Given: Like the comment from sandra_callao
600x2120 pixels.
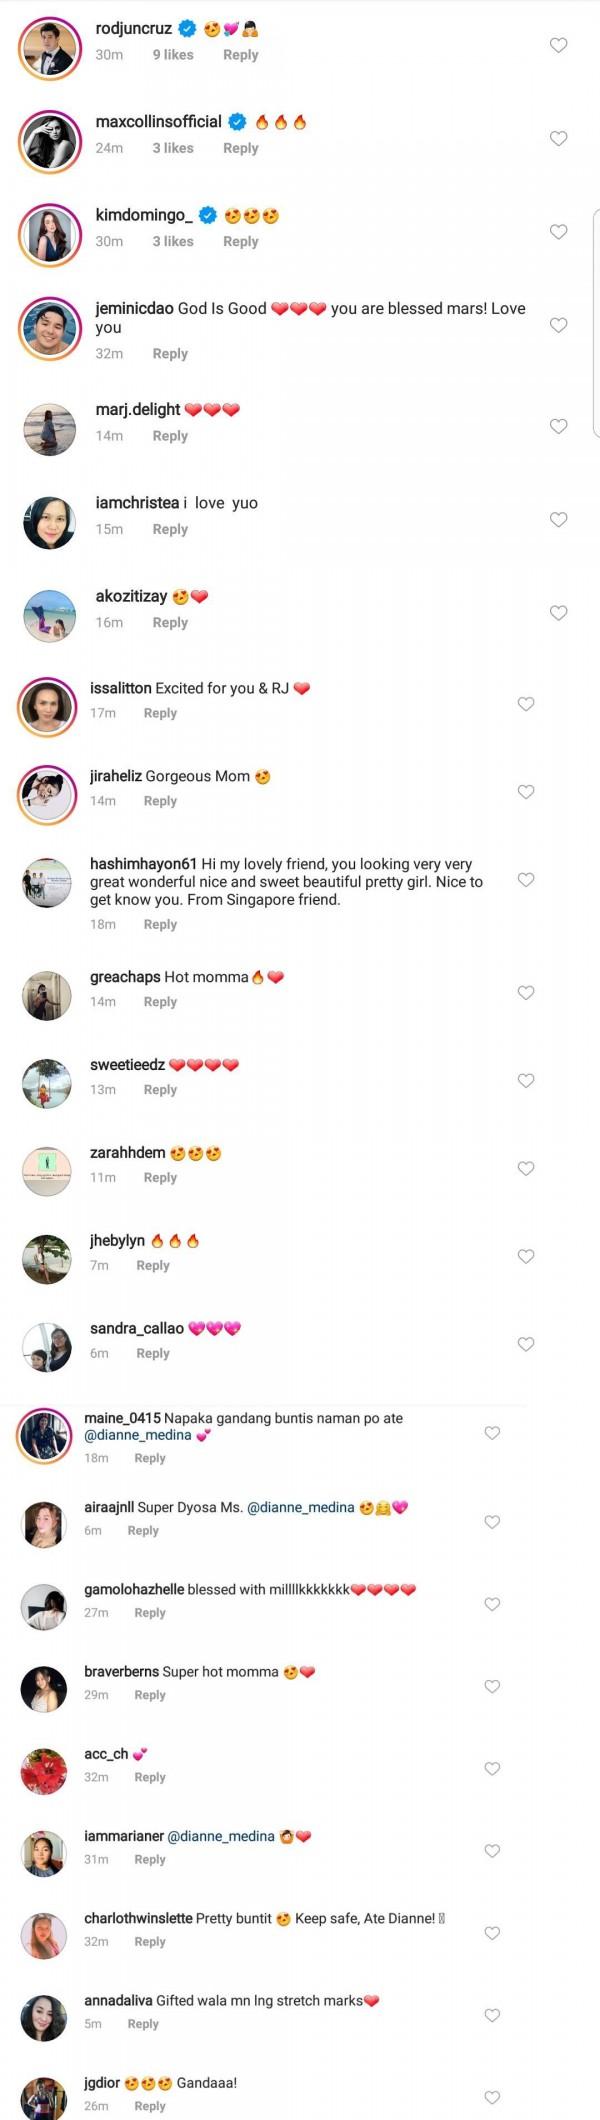Looking at the screenshot, I should point(526,1344).
